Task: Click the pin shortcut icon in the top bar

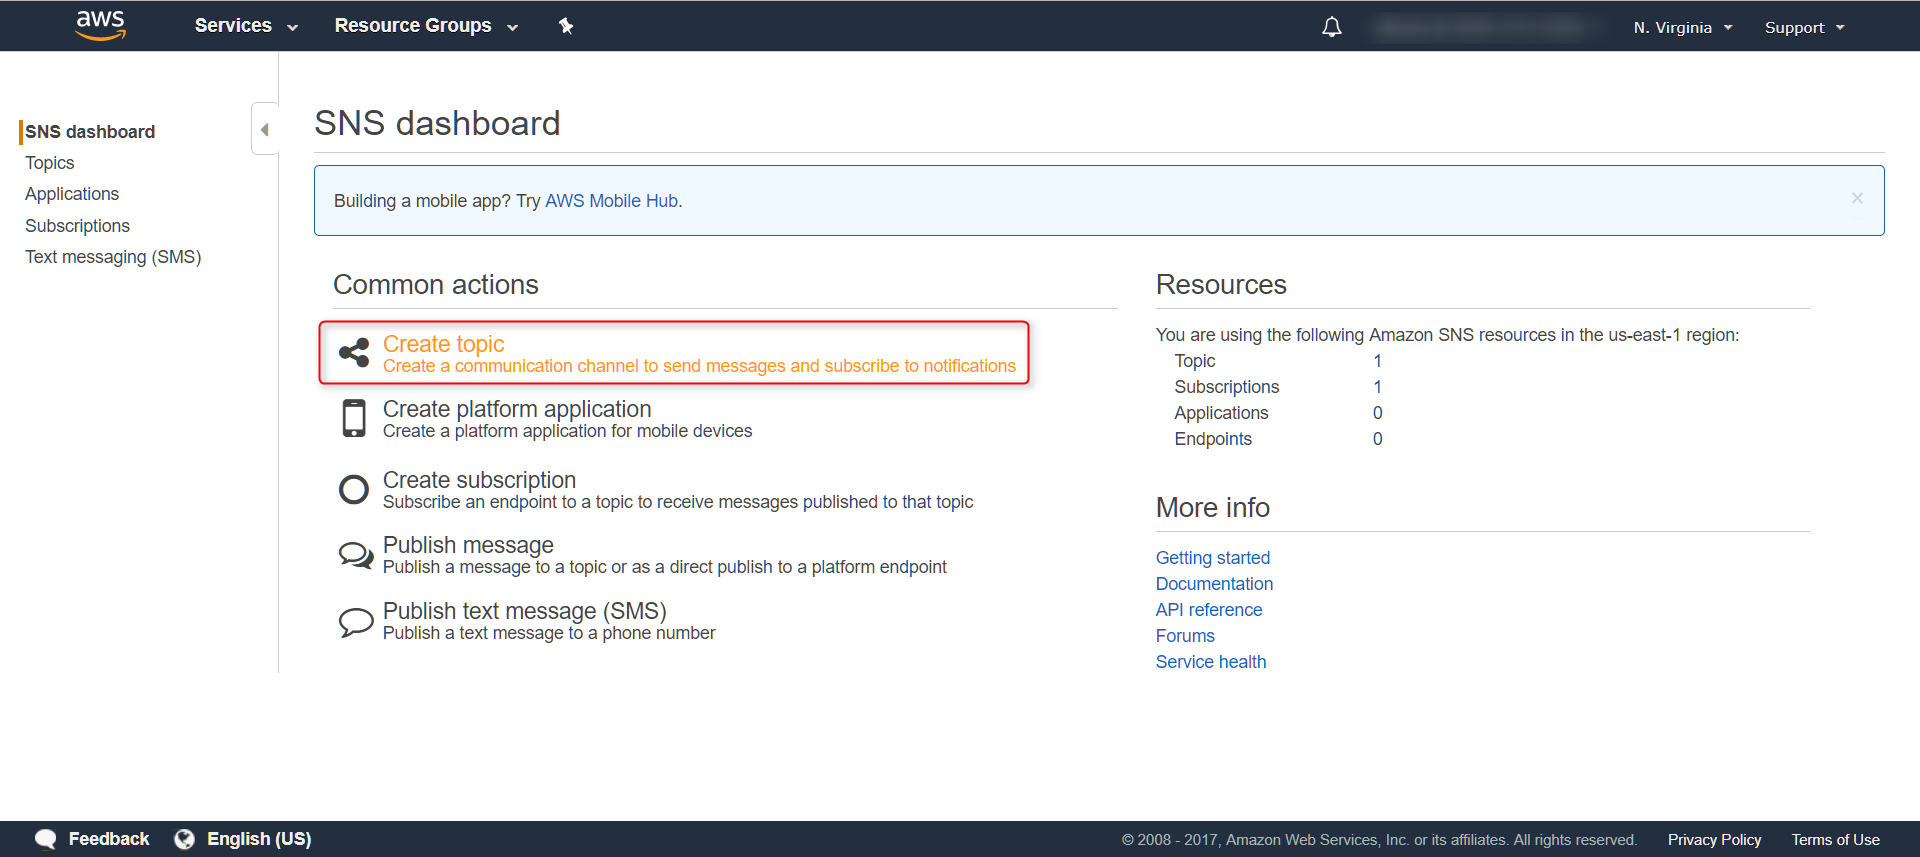Action: (566, 26)
